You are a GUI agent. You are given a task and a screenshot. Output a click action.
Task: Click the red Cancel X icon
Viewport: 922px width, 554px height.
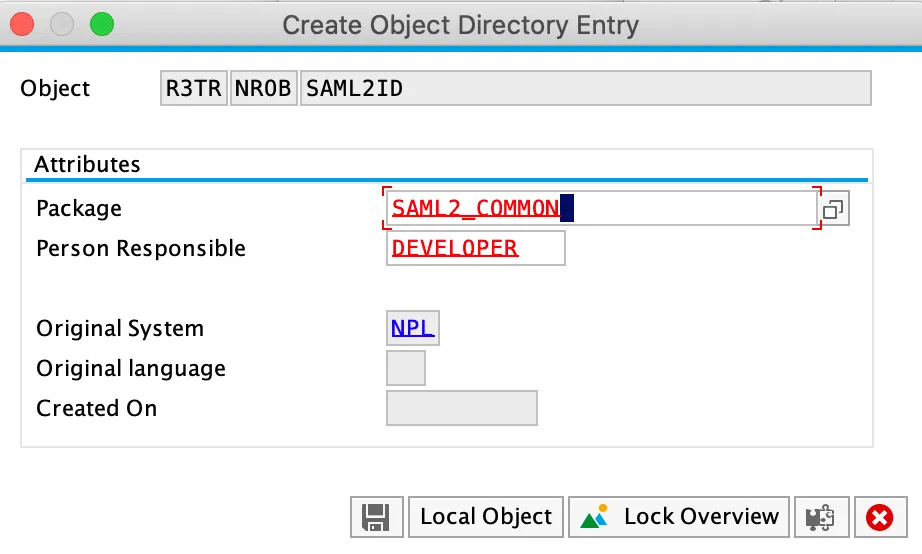(x=879, y=517)
